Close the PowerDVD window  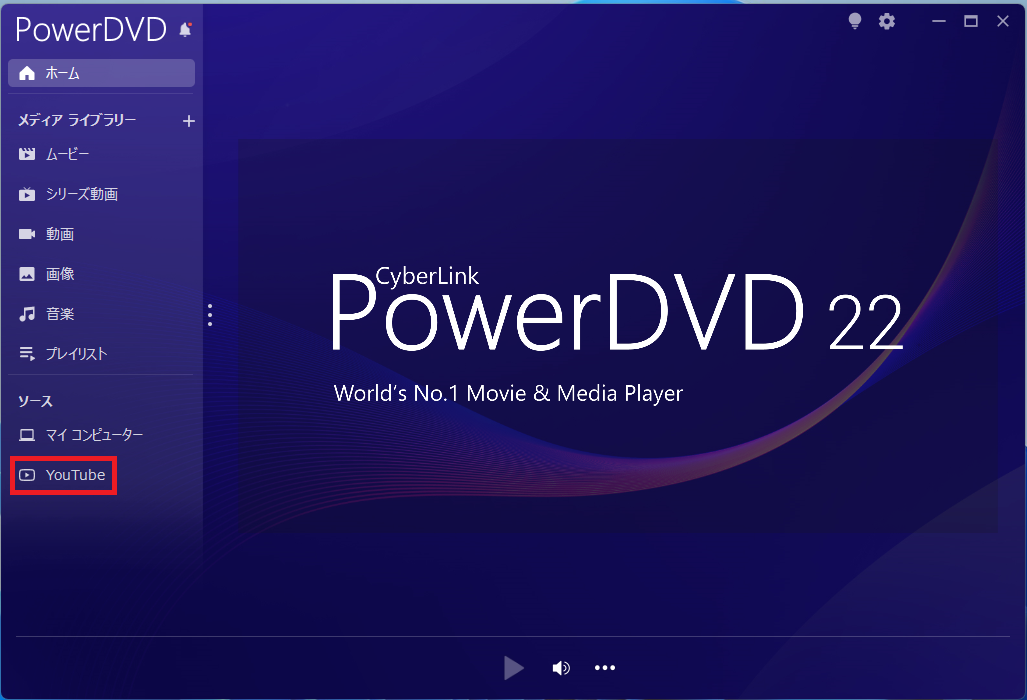(x=1003, y=22)
